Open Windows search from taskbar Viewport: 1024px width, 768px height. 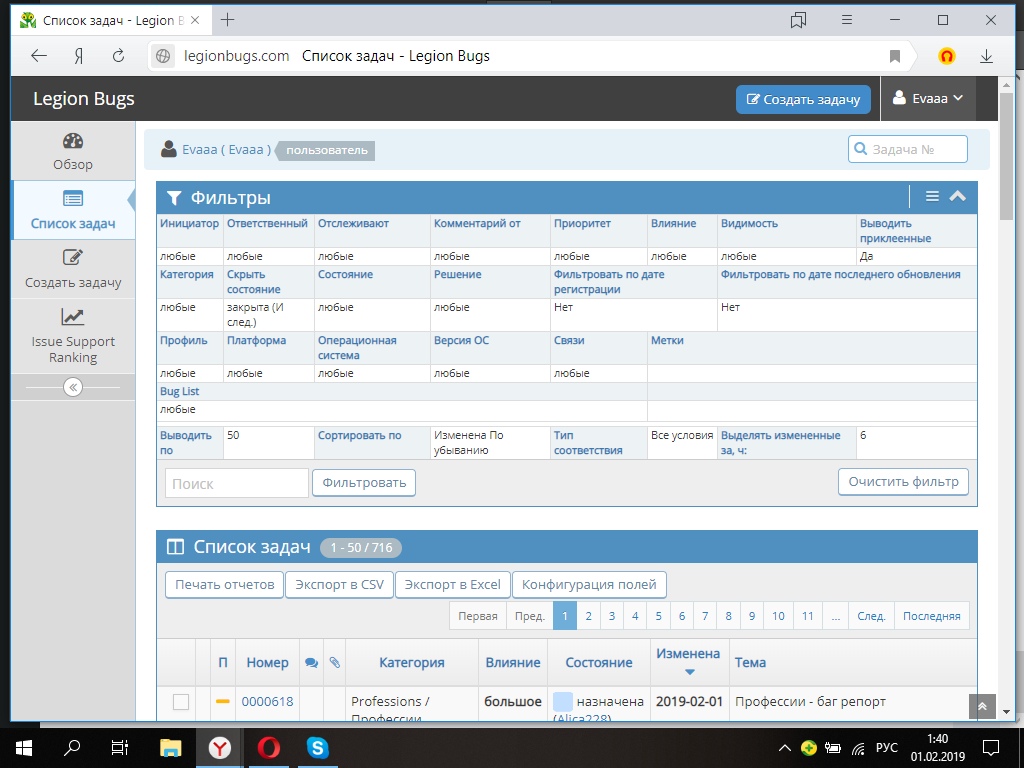tap(72, 748)
